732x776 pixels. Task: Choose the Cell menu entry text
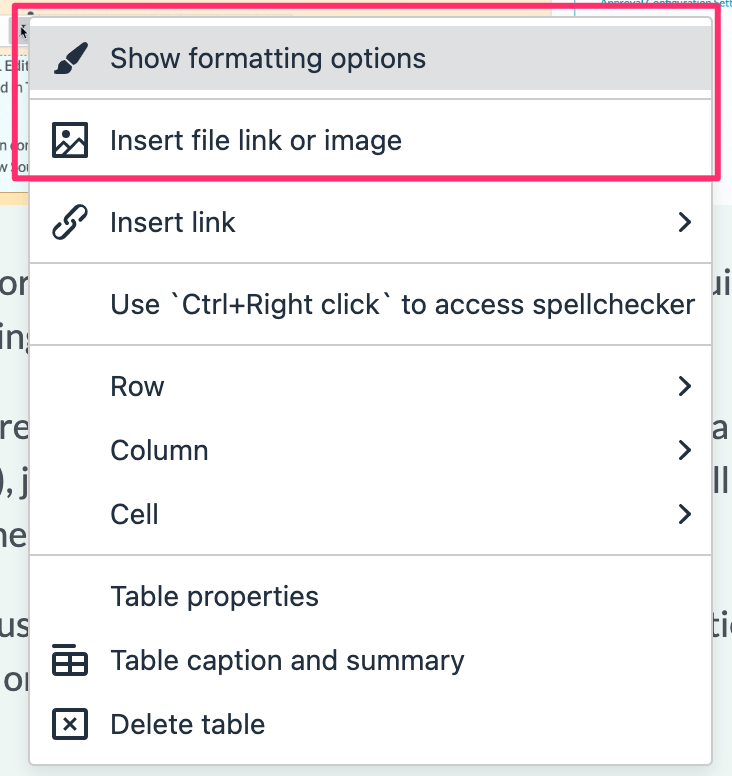134,514
